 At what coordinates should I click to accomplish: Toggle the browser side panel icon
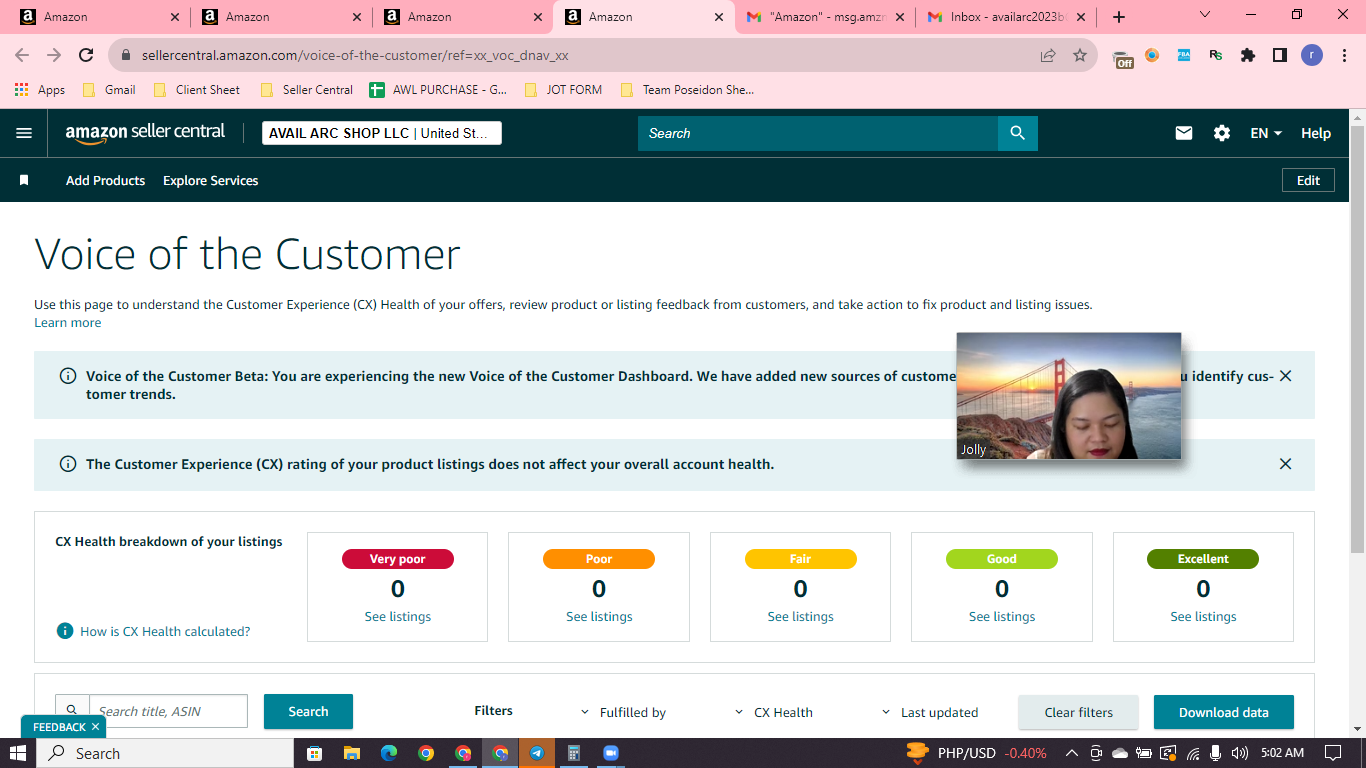1280,56
